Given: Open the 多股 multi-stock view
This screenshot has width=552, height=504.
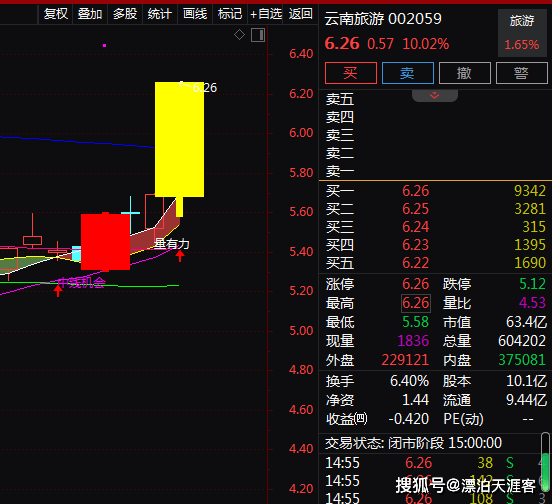Looking at the screenshot, I should click(x=125, y=14).
